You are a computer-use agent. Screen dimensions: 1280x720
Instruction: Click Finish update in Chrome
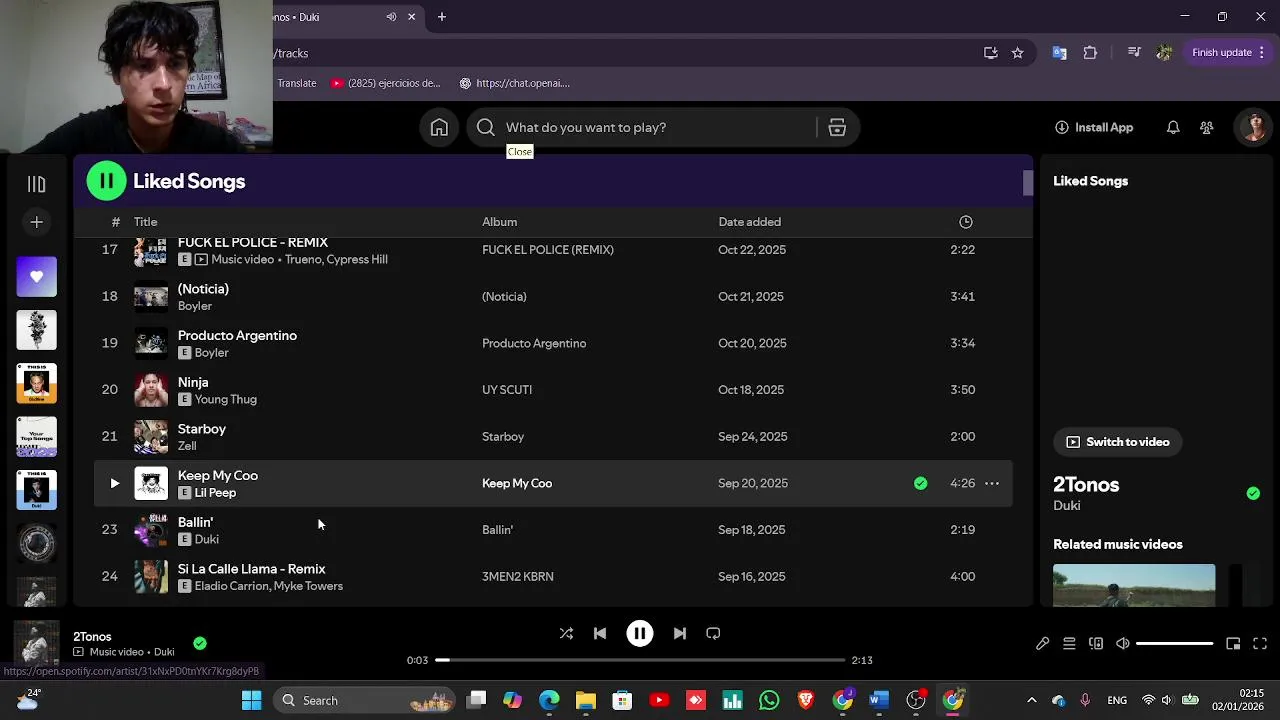pyautogui.click(x=1228, y=53)
